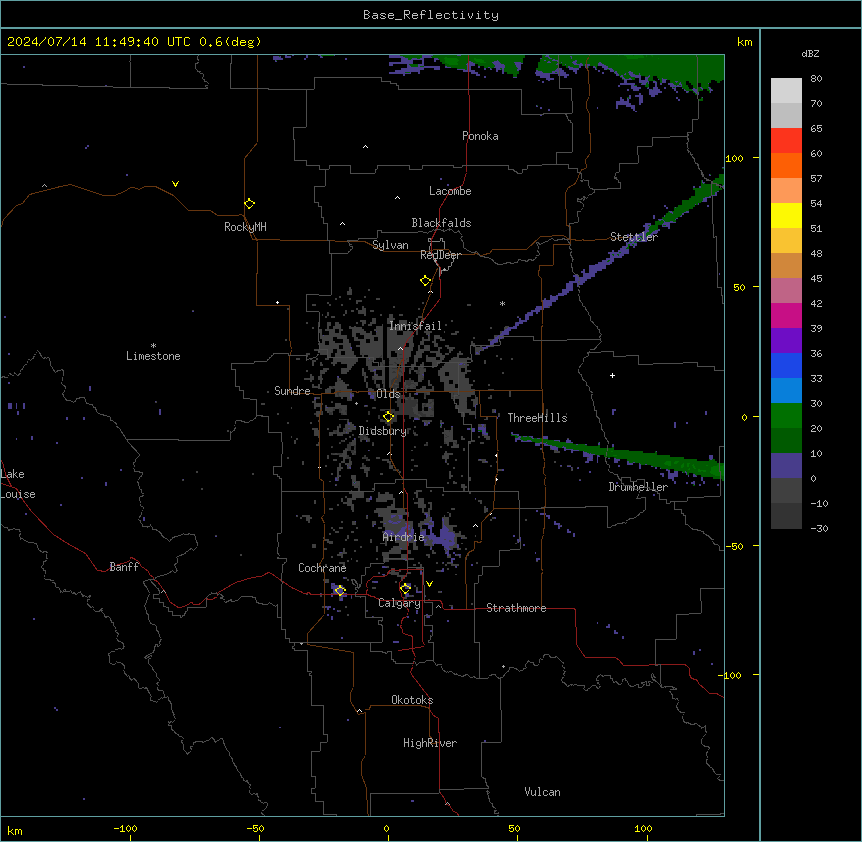This screenshot has height=842, width=862.
Task: Click the Vulcan label
Action: (x=542, y=792)
